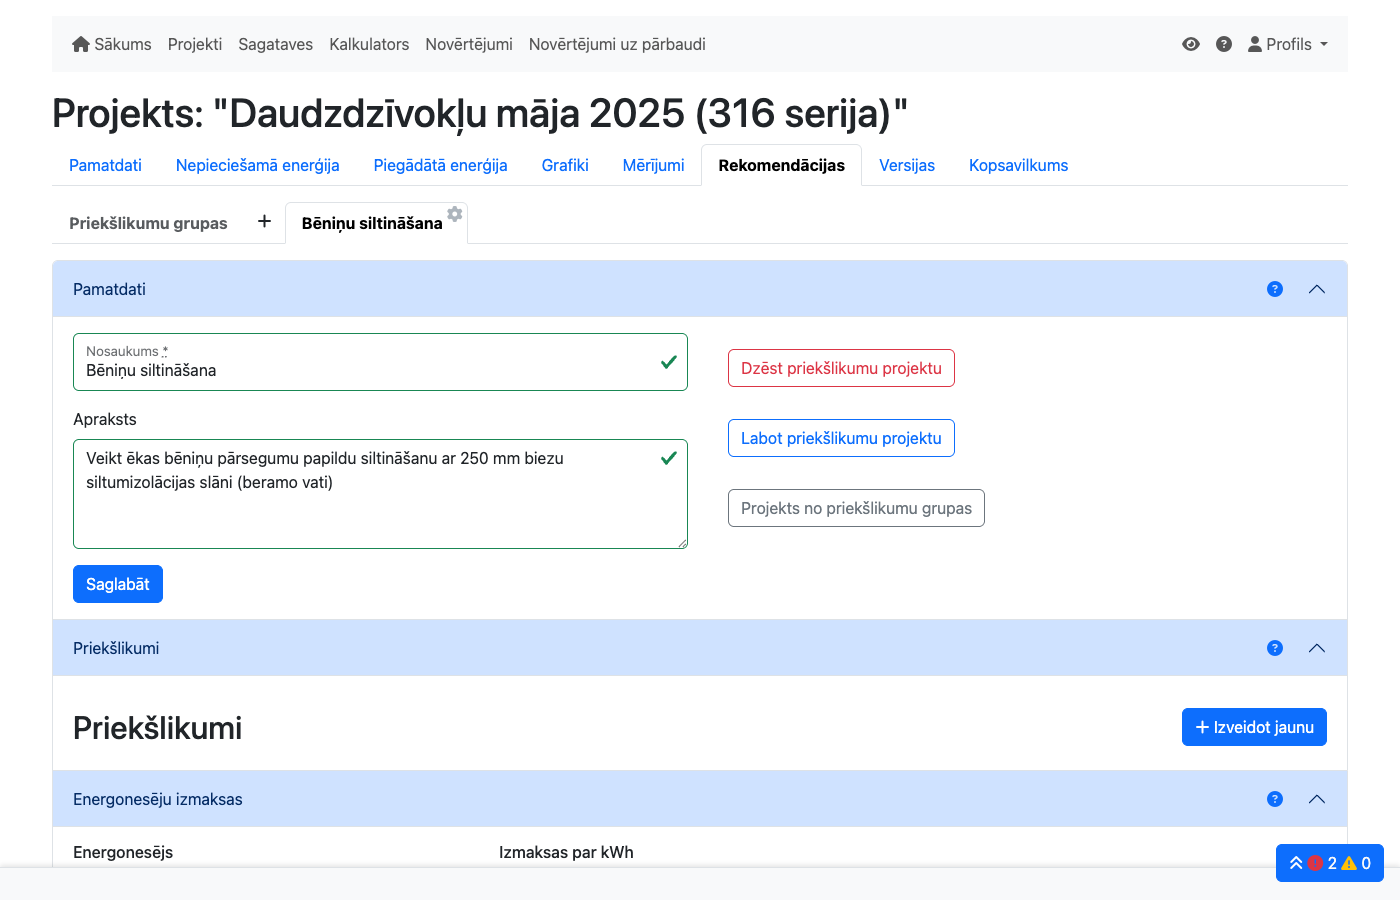Viewport: 1400px width, 900px height.
Task: Switch to the Grafiki tab
Action: [x=564, y=165]
